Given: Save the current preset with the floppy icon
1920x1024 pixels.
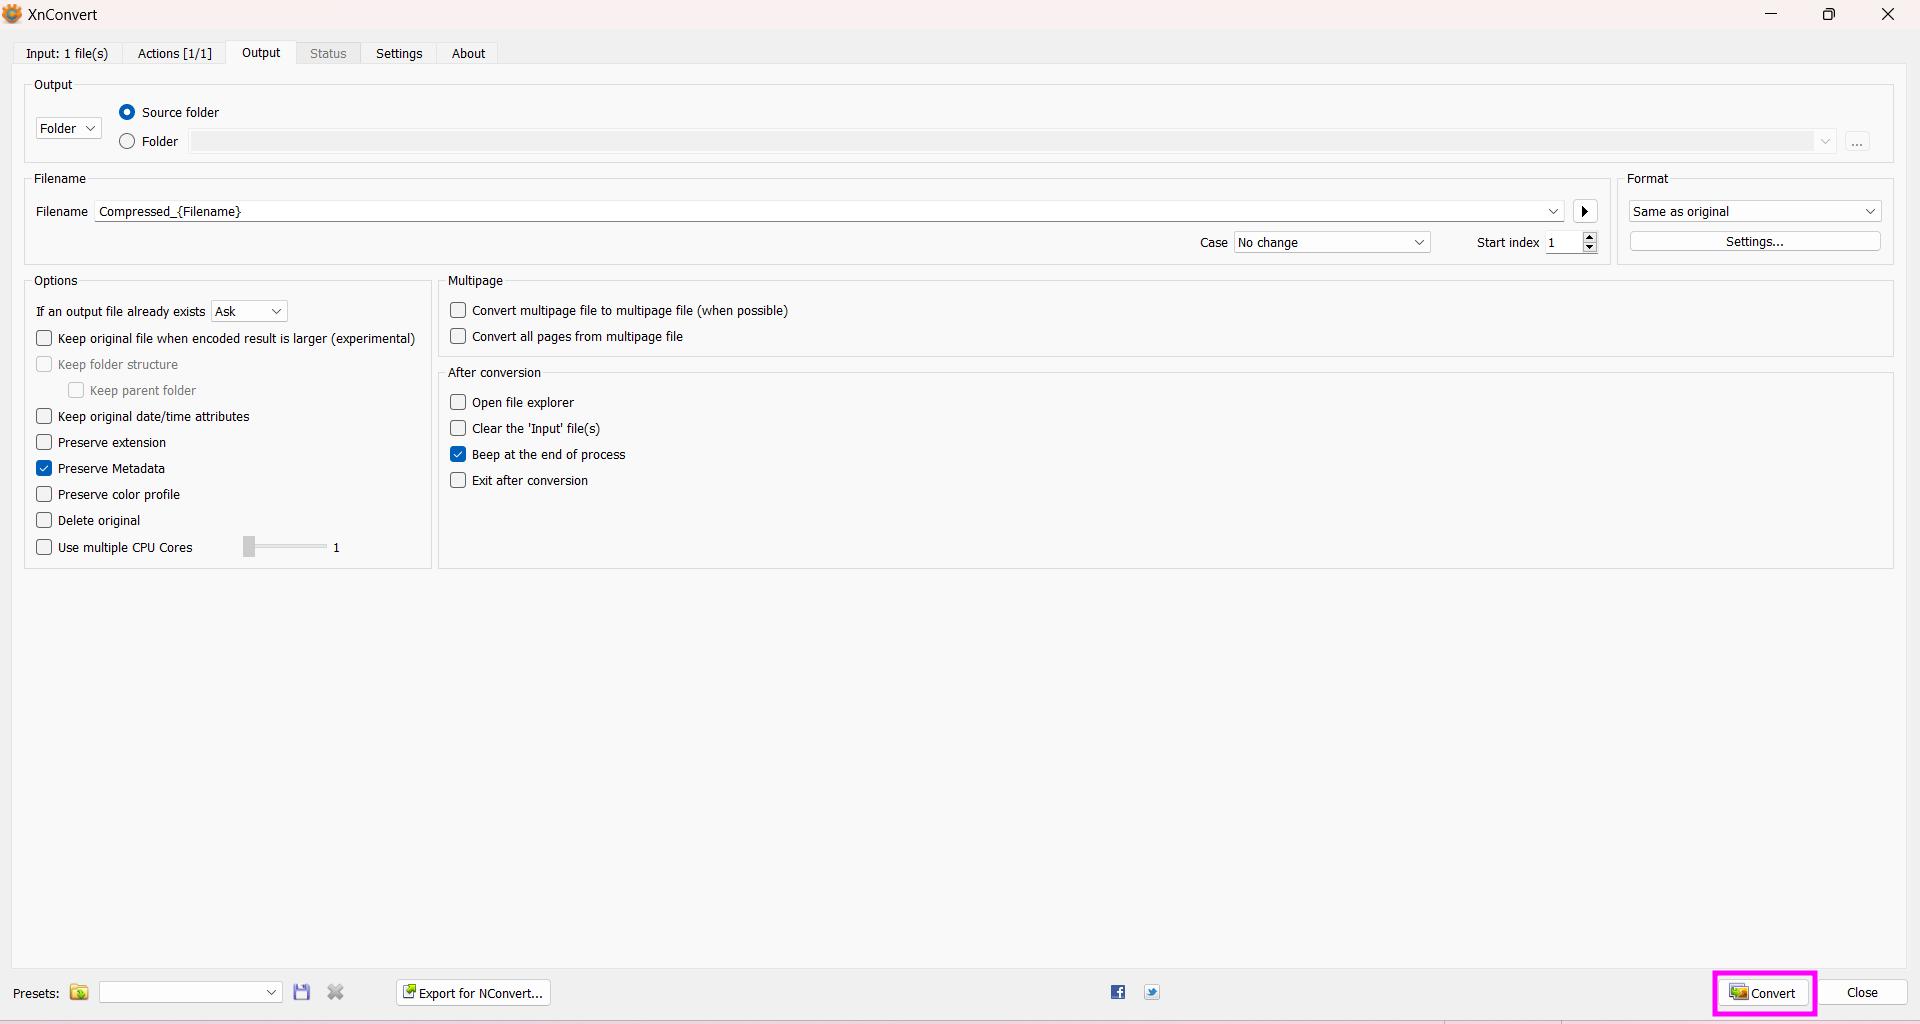Looking at the screenshot, I should pos(301,993).
